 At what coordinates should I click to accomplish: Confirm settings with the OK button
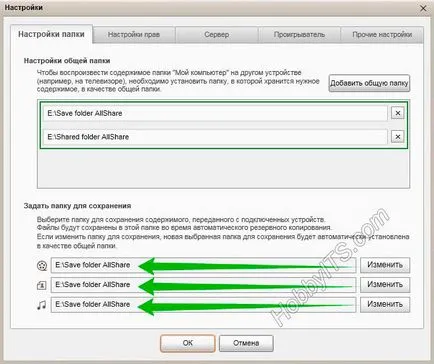[x=188, y=343]
